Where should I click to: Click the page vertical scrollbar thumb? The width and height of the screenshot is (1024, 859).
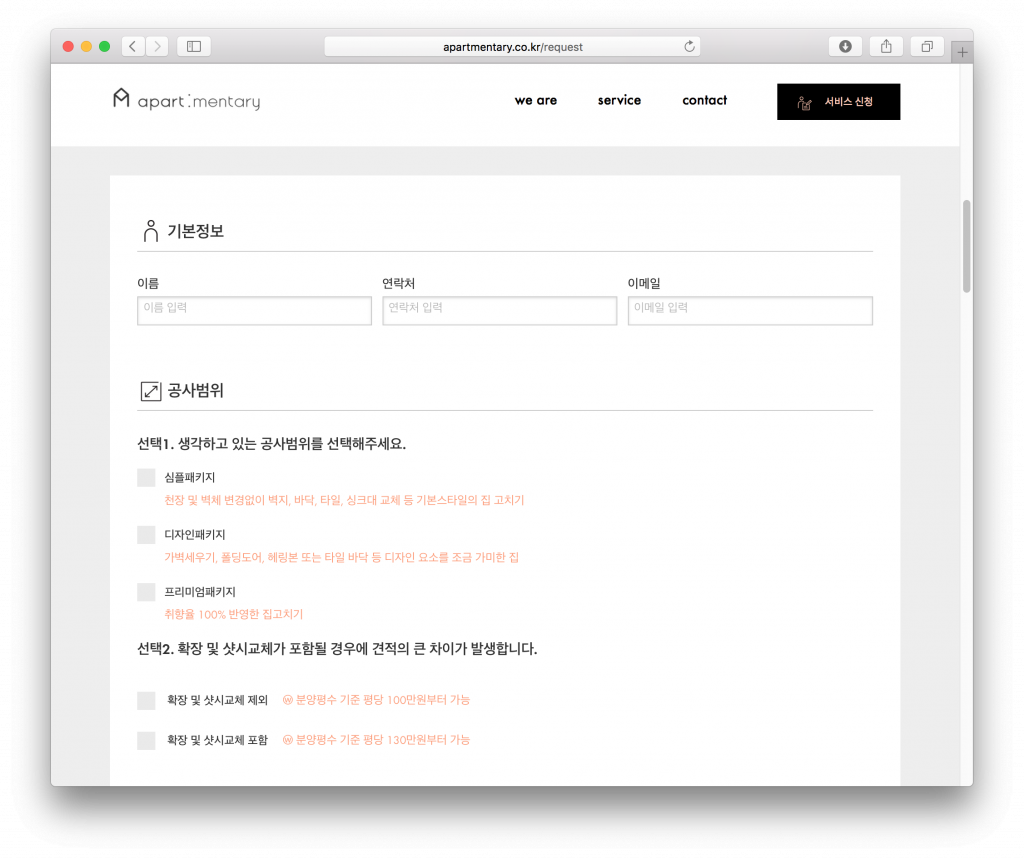pos(967,246)
